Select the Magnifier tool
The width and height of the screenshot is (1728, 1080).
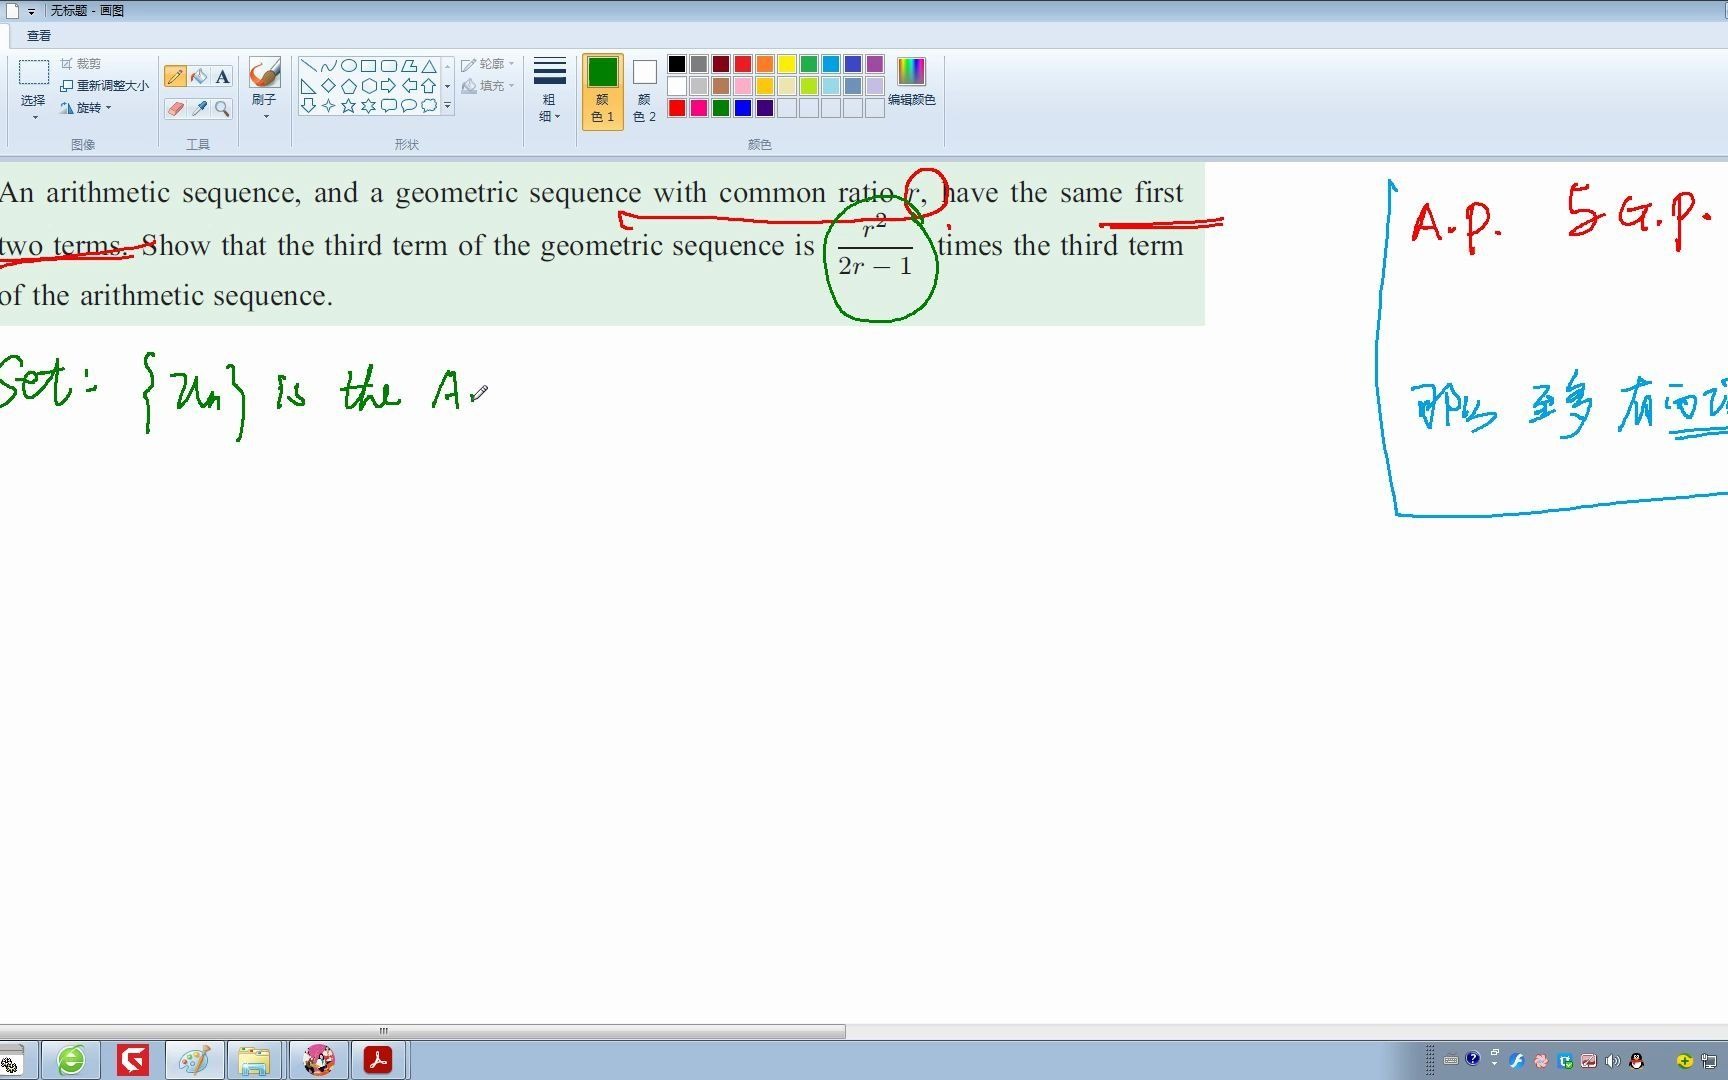coord(221,108)
